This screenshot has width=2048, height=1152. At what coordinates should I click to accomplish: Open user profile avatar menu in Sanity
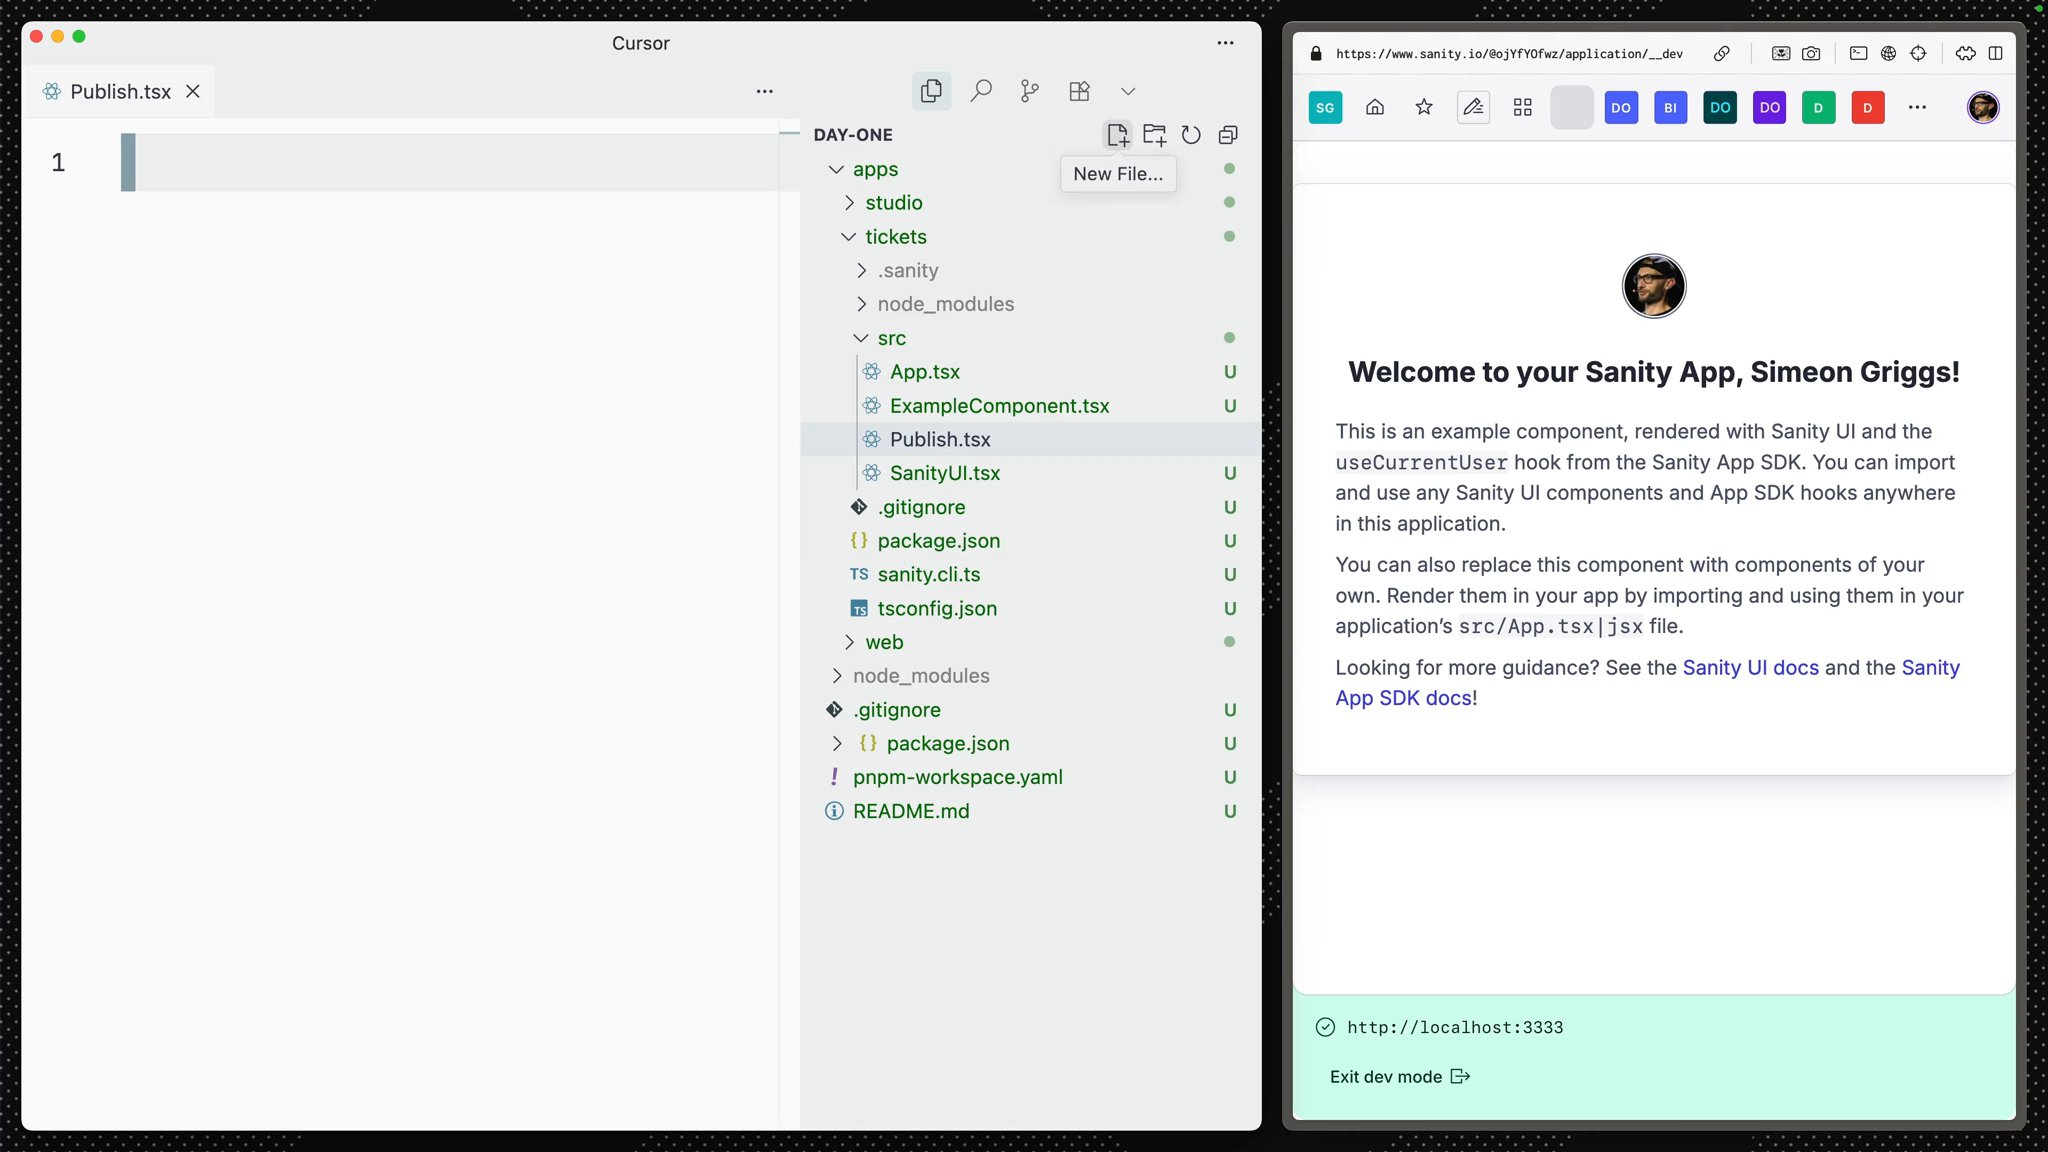(1983, 107)
